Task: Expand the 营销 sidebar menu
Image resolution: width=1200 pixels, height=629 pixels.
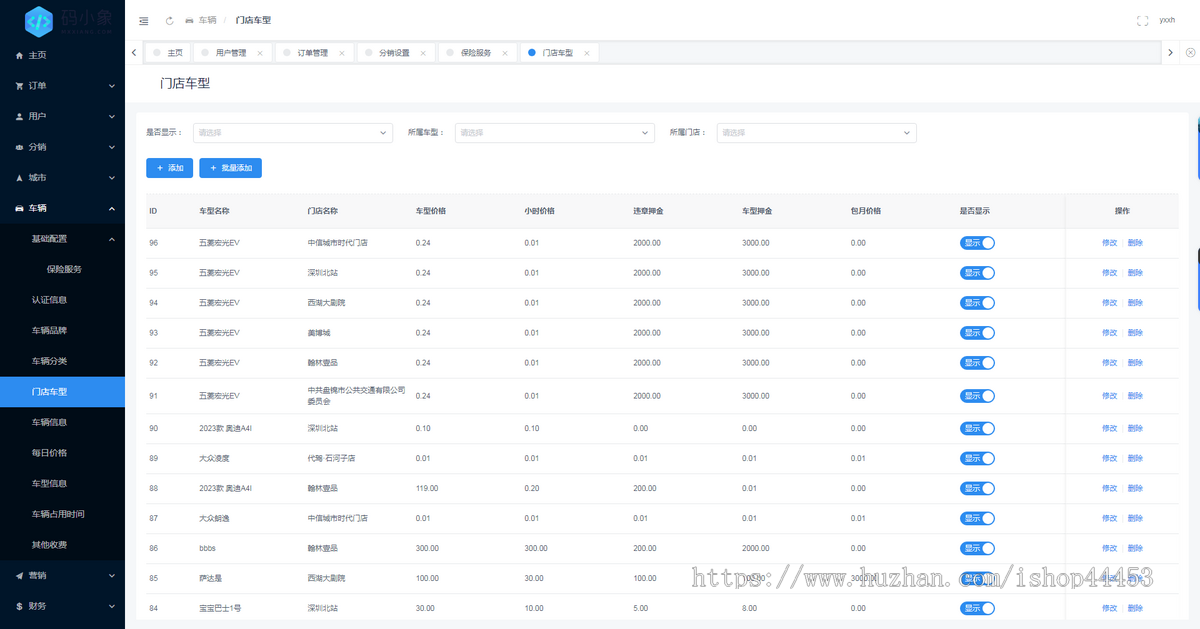Action: click(x=62, y=576)
